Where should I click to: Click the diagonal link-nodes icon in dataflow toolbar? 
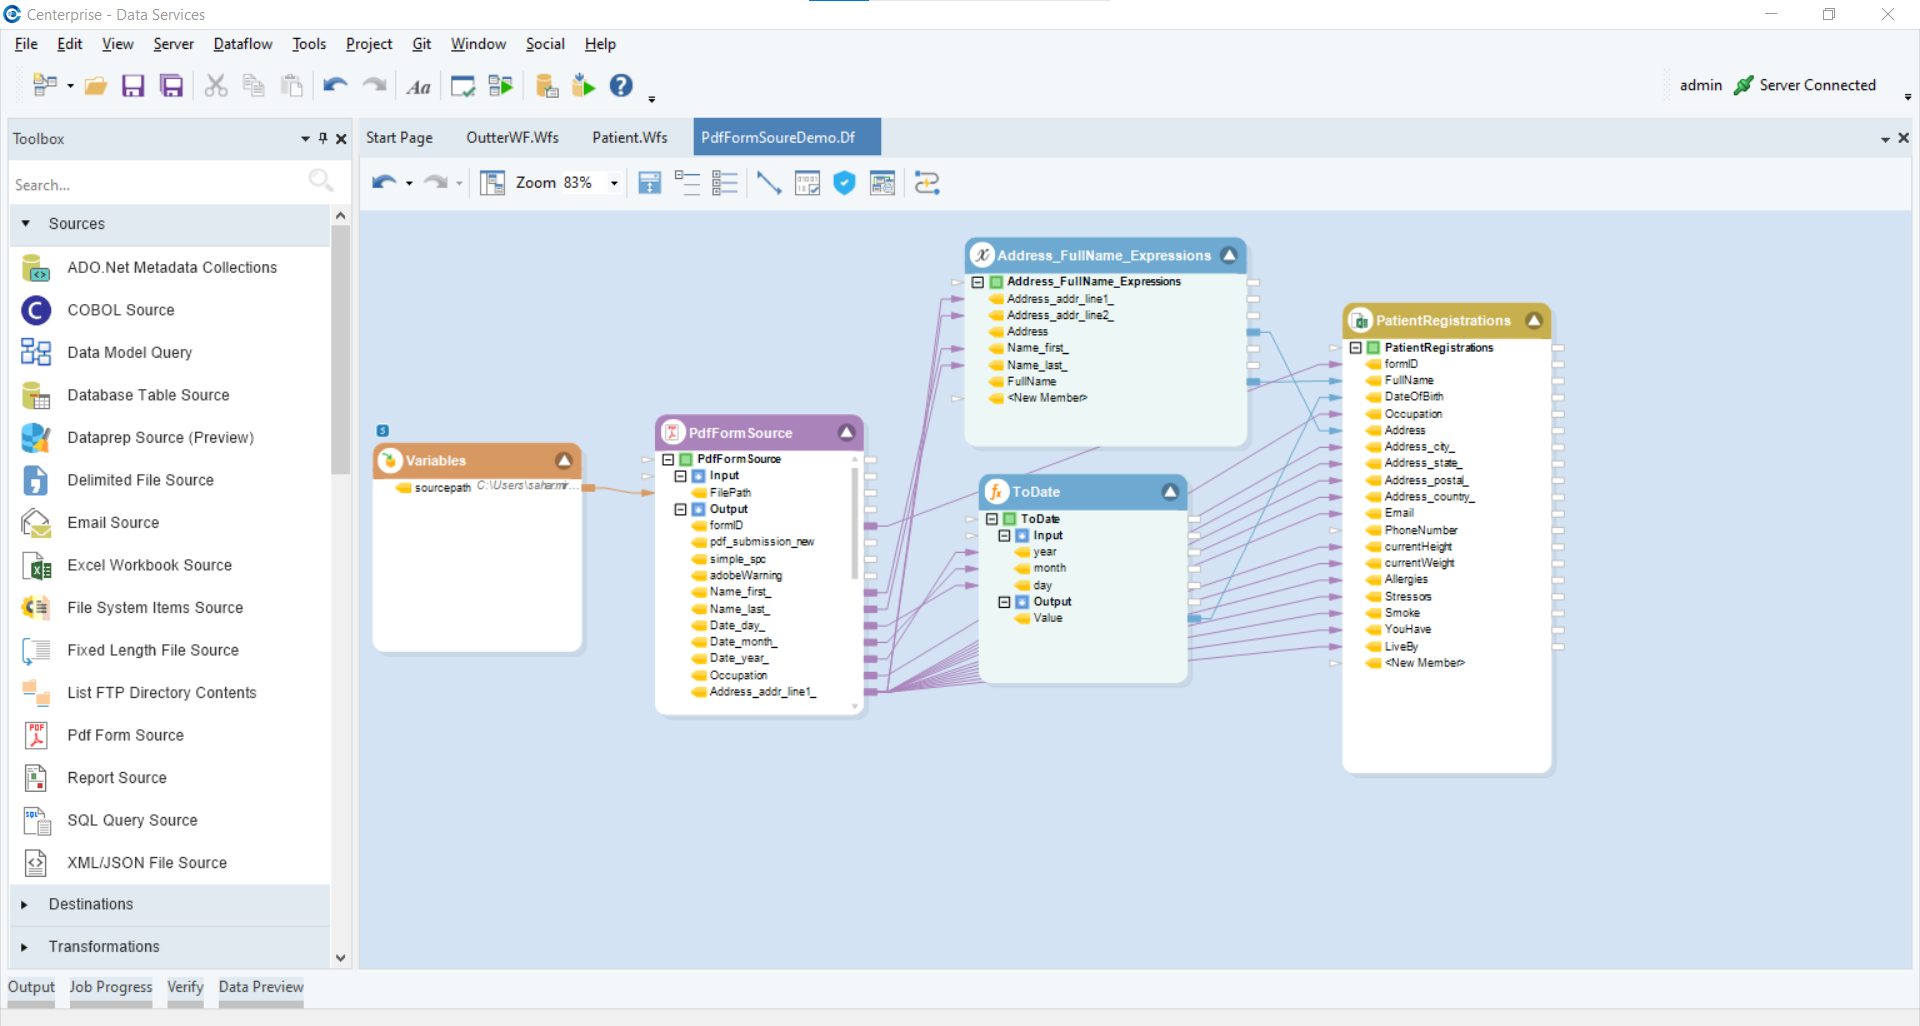768,183
